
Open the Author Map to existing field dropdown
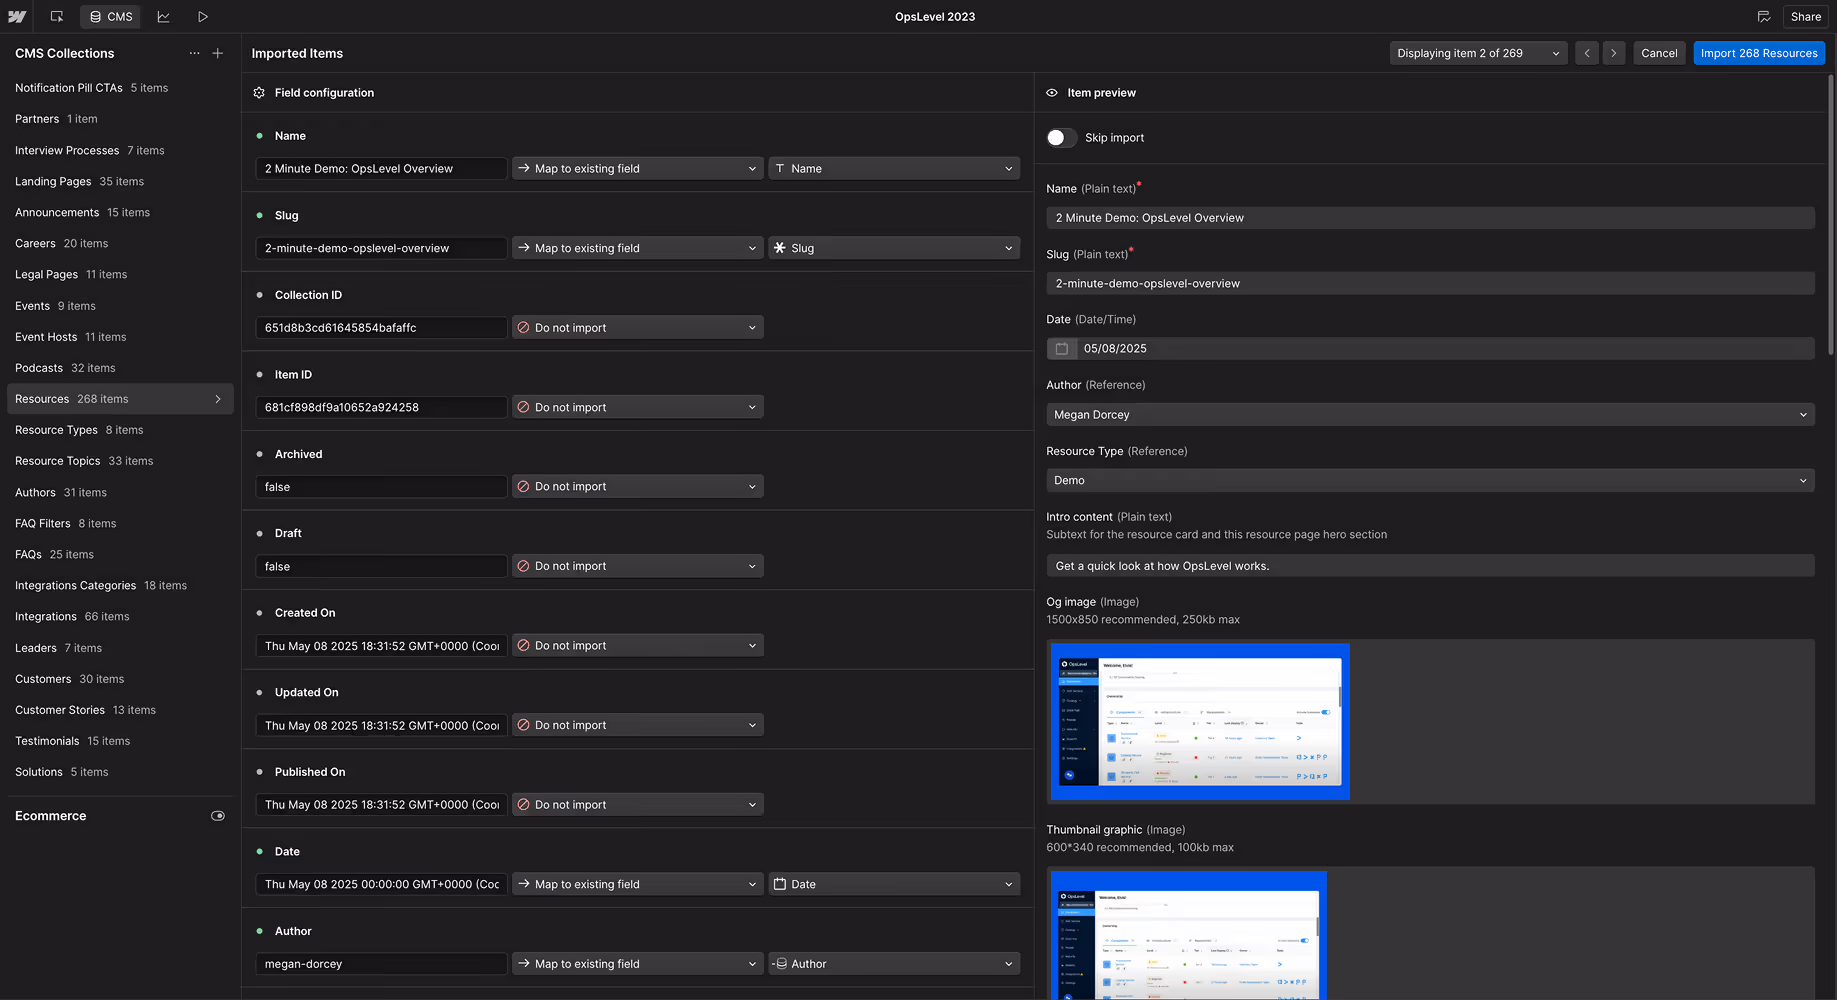(x=638, y=964)
